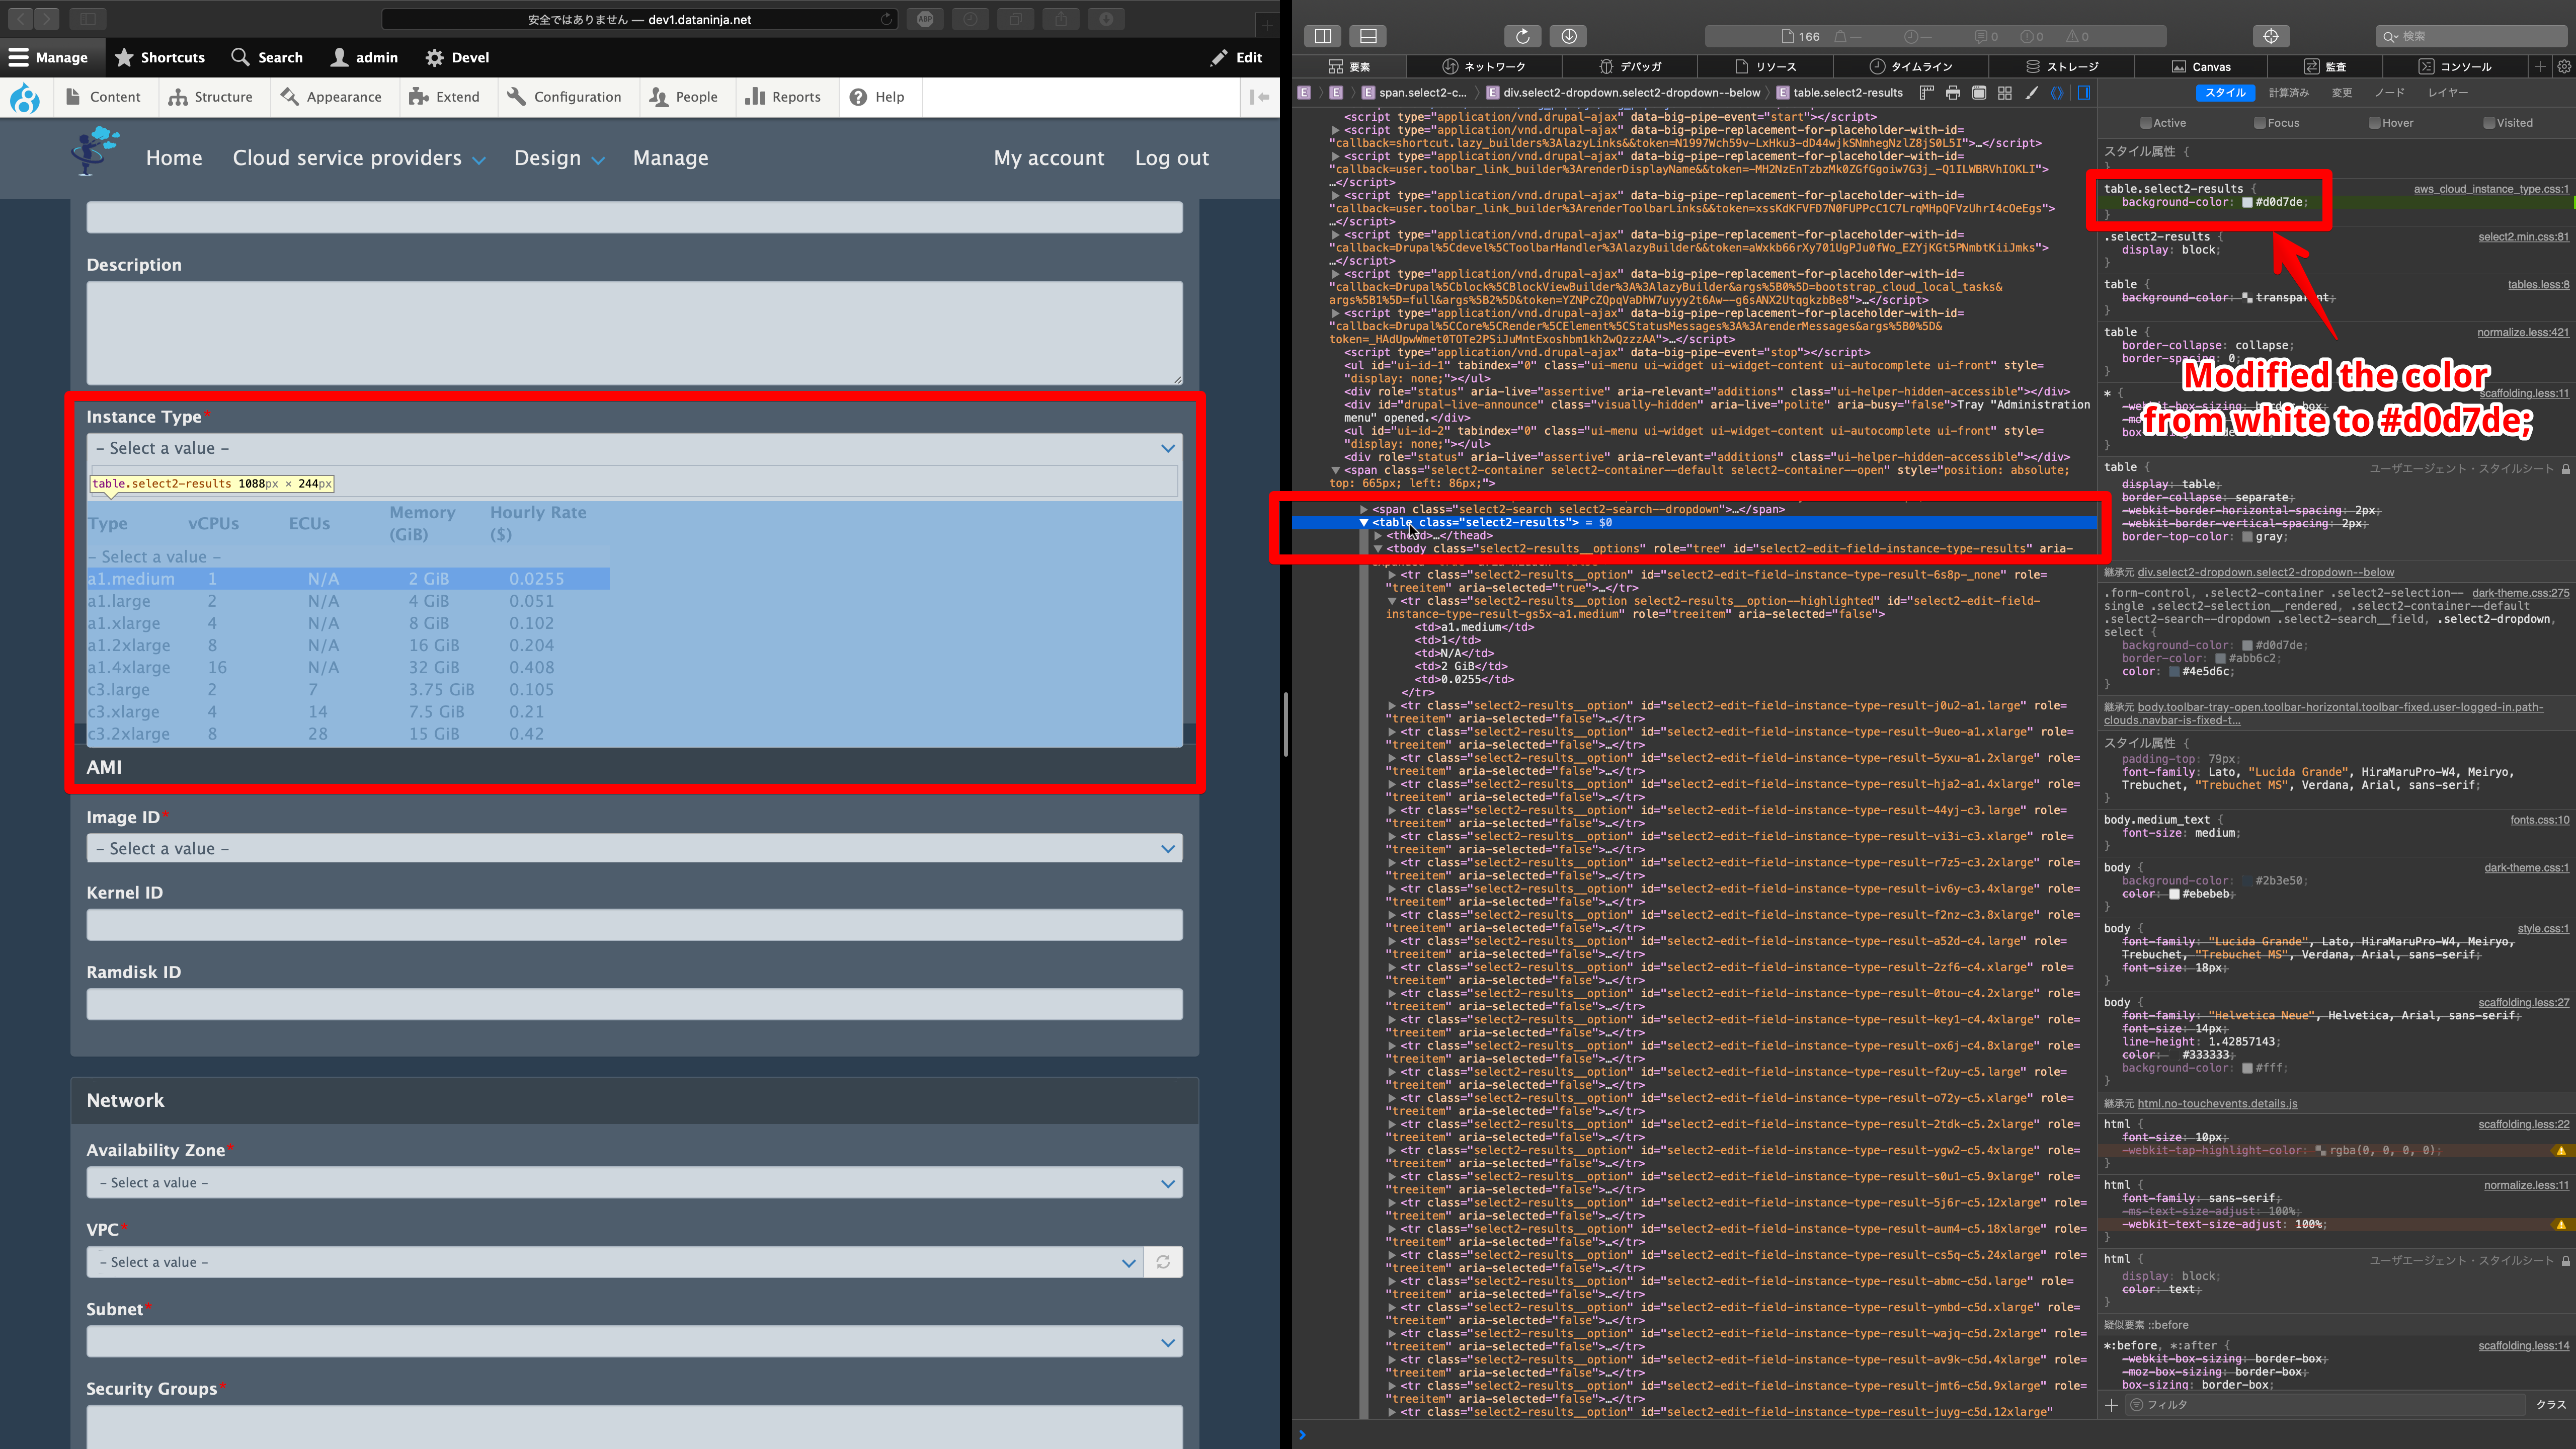This screenshot has width=2576, height=1449.
Task: Dock Web Inspector to bottom icon
Action: pyautogui.click(x=1368, y=36)
